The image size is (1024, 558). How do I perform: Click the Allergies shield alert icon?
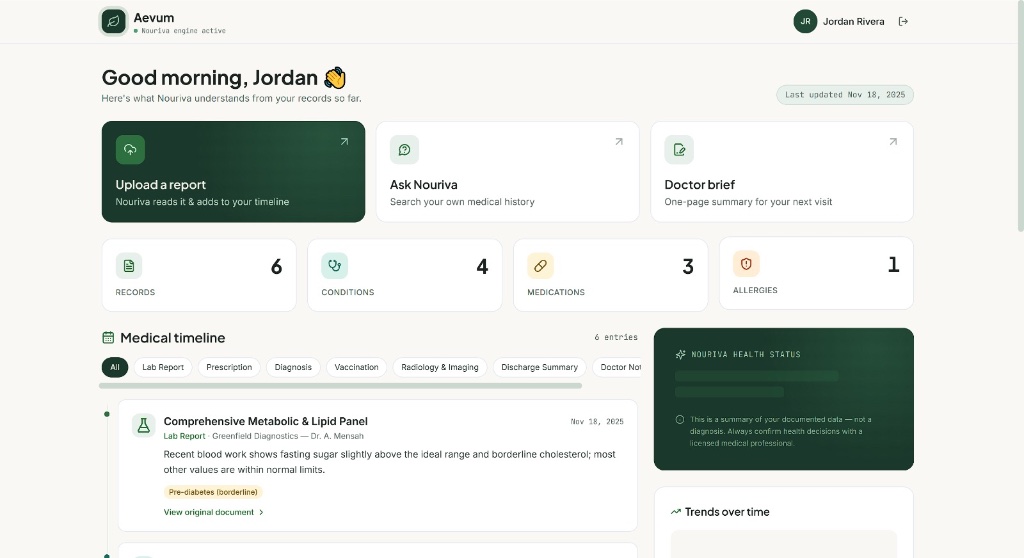coord(746,264)
